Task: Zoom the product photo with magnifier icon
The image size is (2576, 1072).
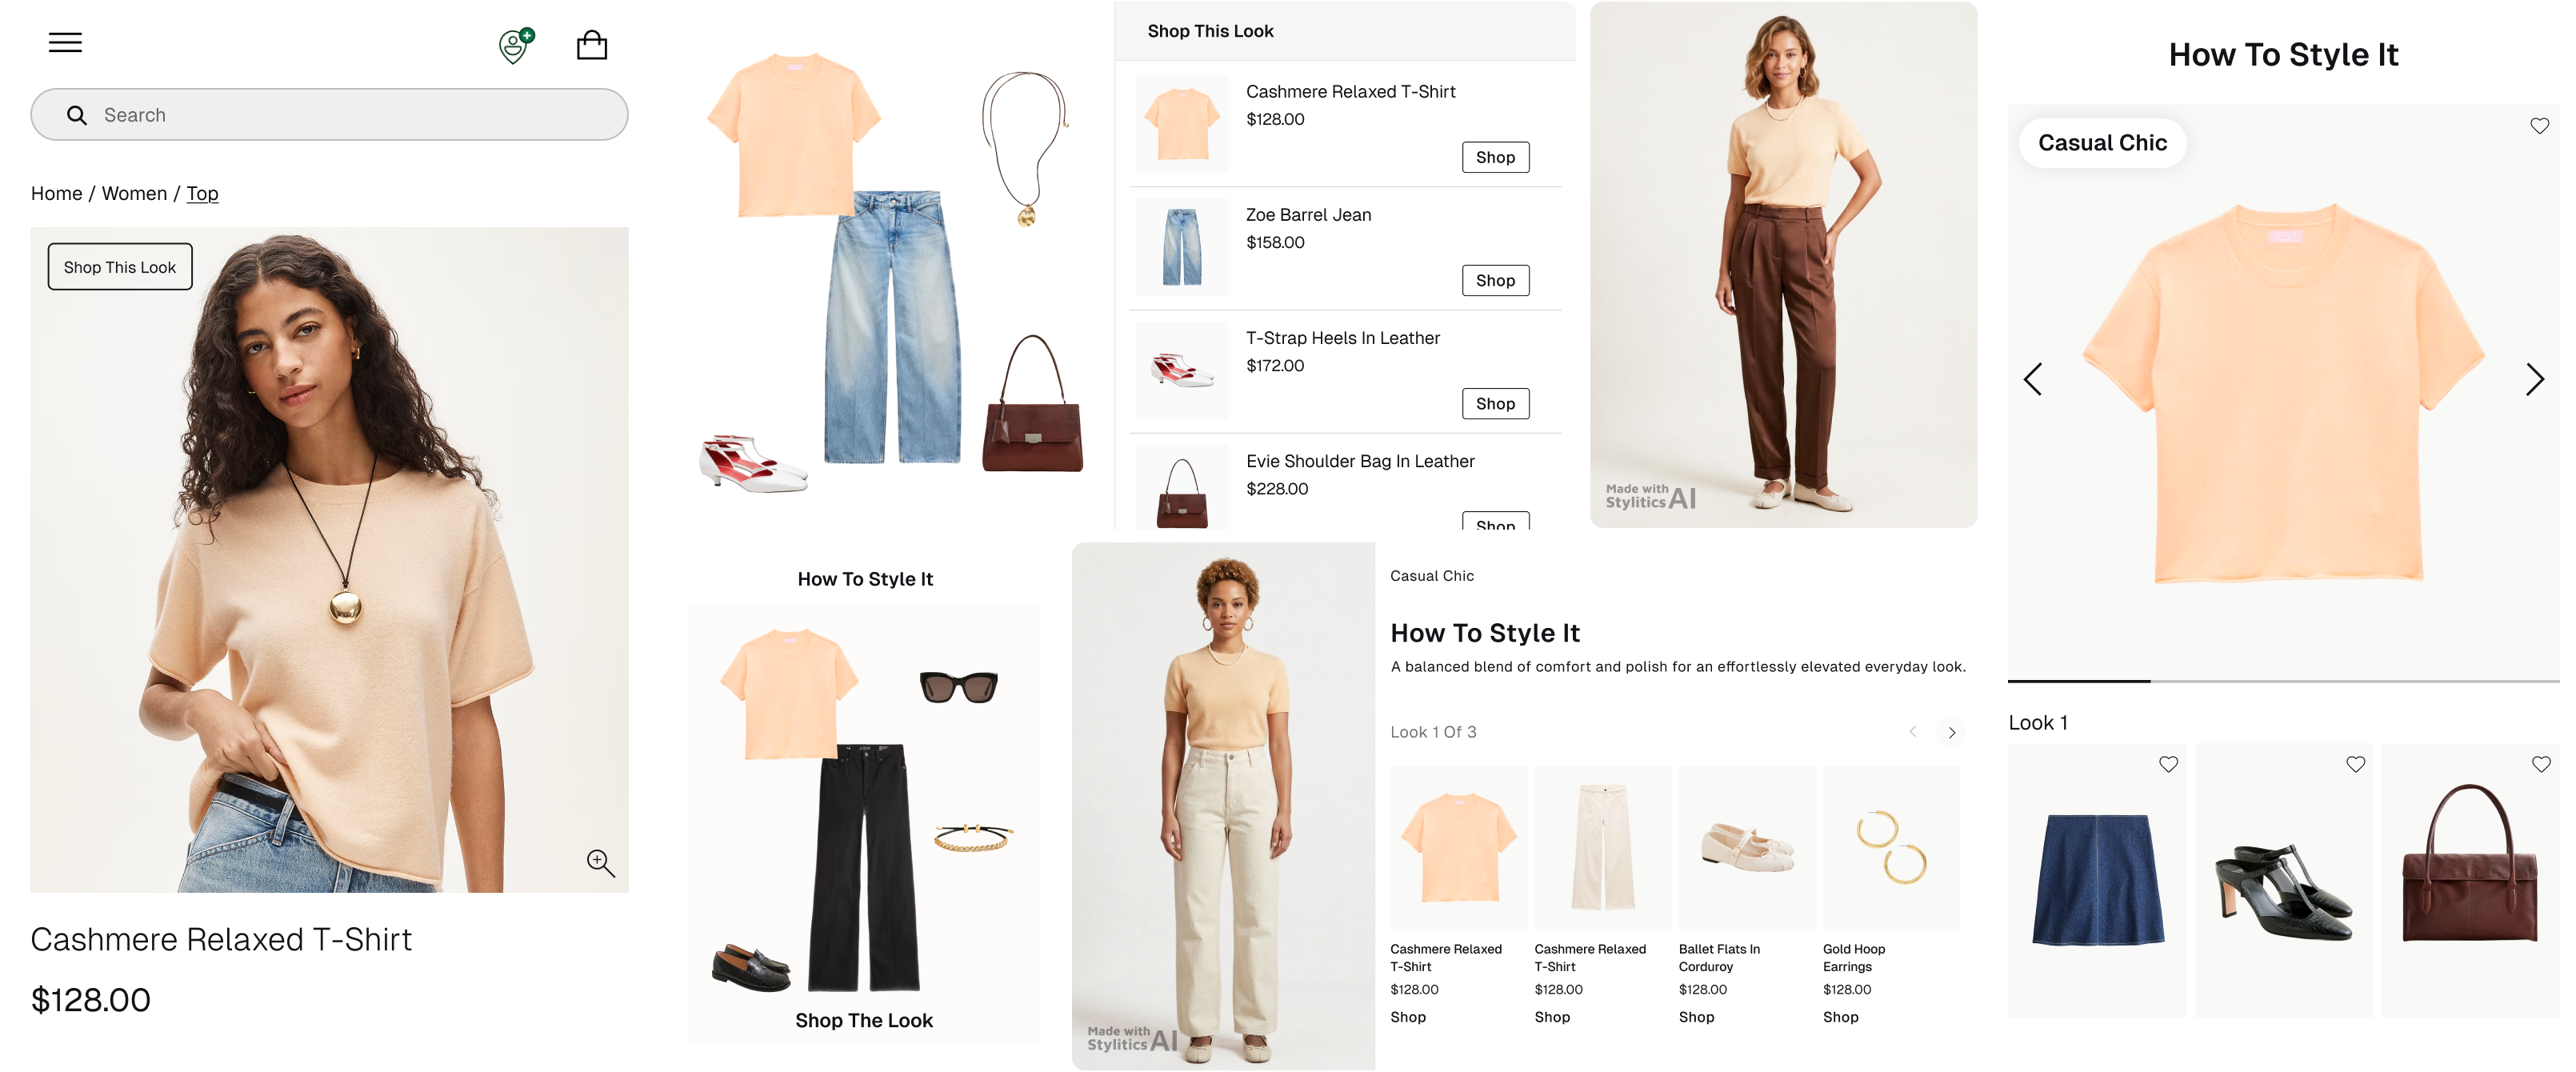Action: [x=600, y=863]
